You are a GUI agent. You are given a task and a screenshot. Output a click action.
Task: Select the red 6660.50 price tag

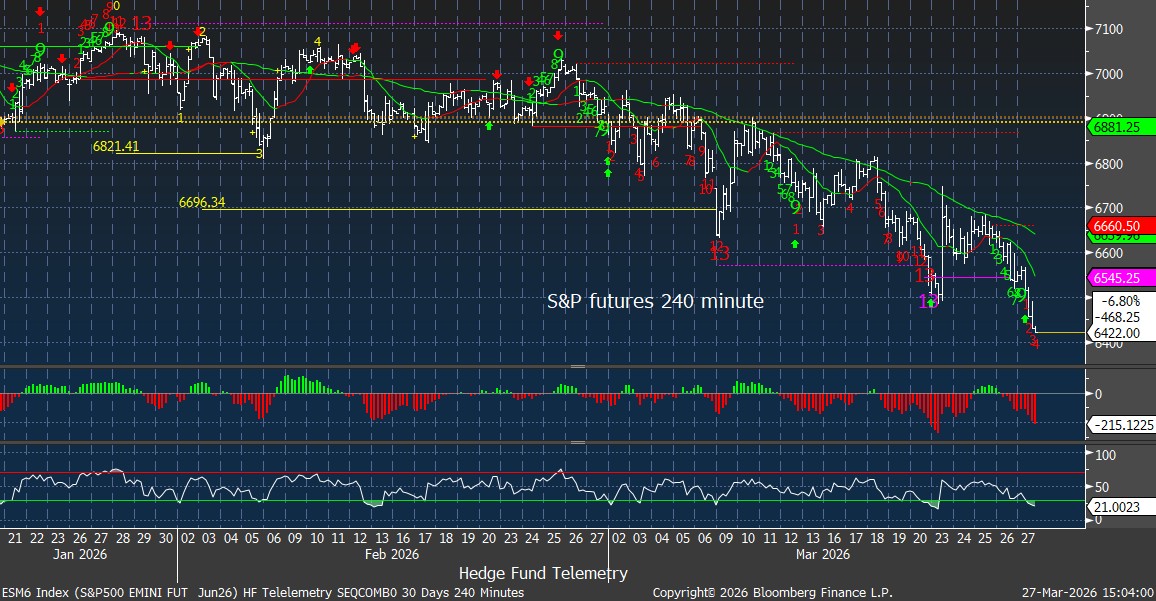click(x=1118, y=227)
